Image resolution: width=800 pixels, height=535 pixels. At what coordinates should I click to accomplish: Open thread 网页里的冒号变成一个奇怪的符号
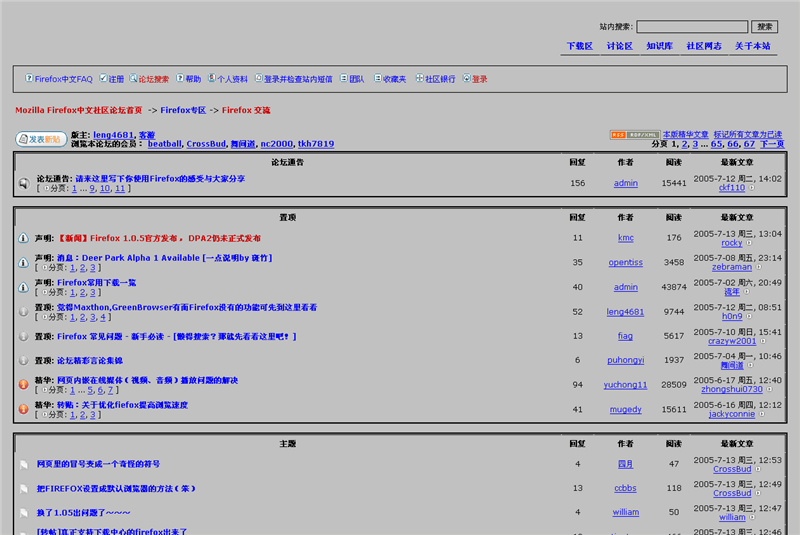[98, 464]
